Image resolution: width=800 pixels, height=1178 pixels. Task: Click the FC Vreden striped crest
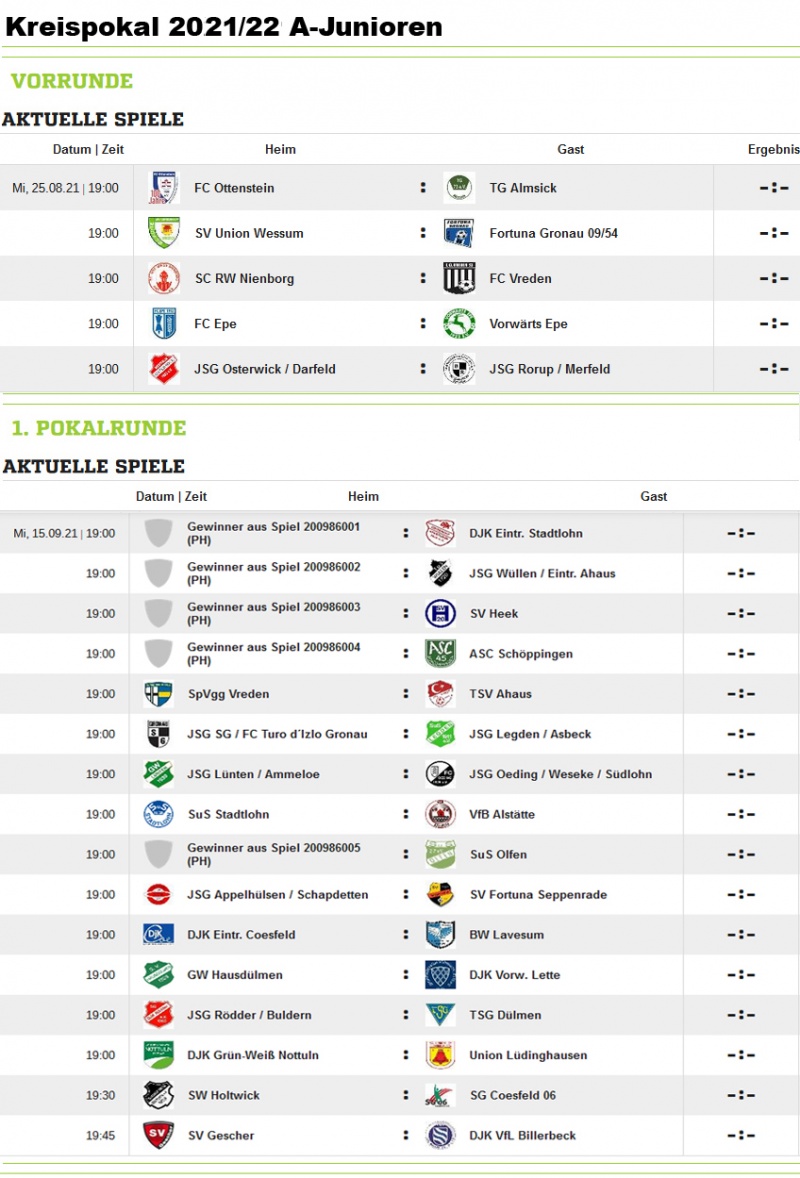tap(459, 278)
